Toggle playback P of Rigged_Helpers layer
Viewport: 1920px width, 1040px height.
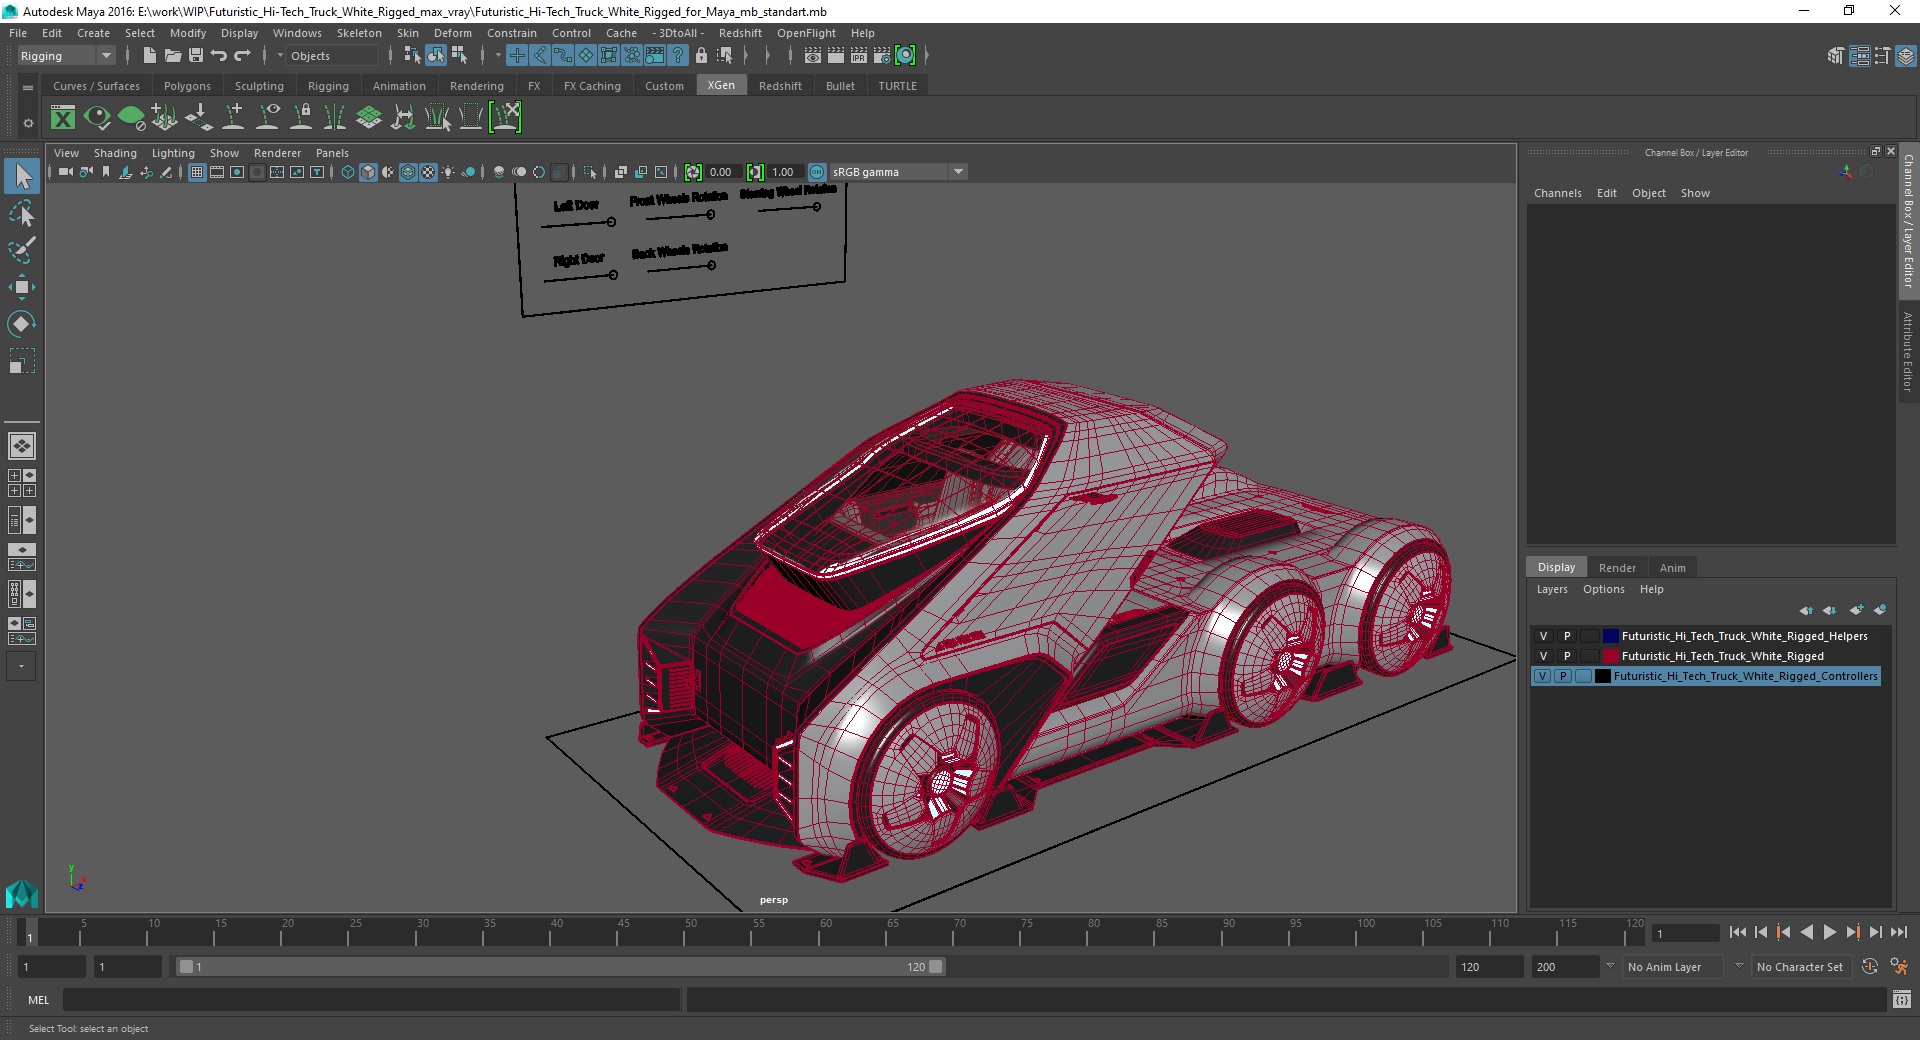pos(1567,636)
